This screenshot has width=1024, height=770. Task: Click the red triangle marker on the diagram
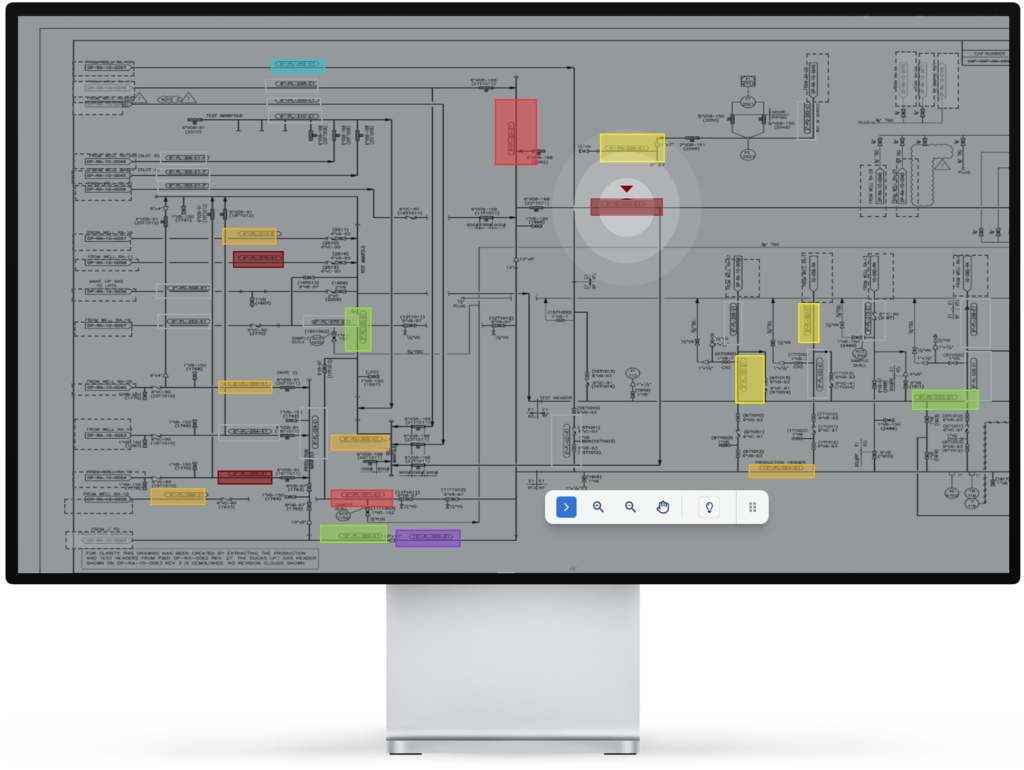pyautogui.click(x=626, y=188)
